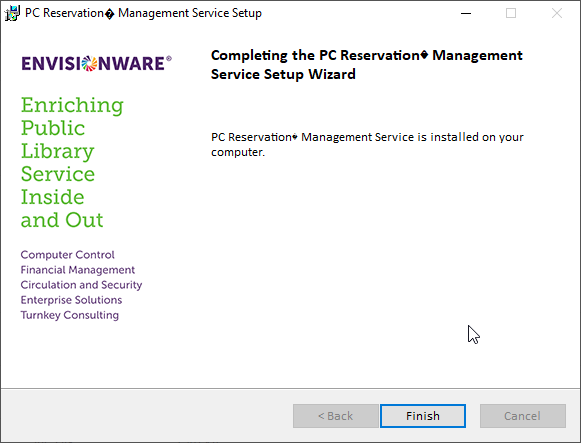Click the disabled maximize window button
This screenshot has height=443, width=581.
(511, 13)
